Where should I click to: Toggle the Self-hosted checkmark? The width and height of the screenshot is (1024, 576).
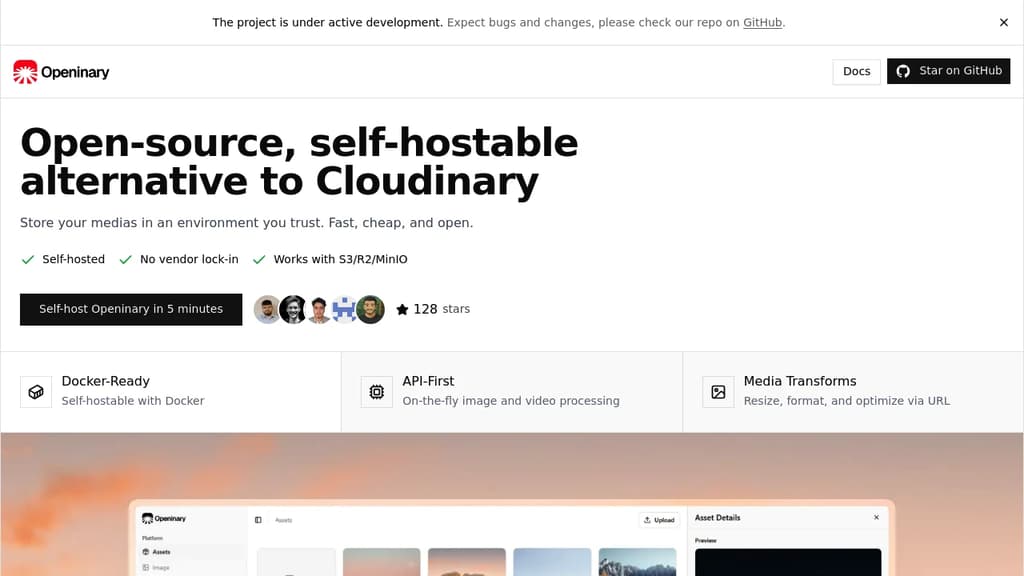[28, 259]
